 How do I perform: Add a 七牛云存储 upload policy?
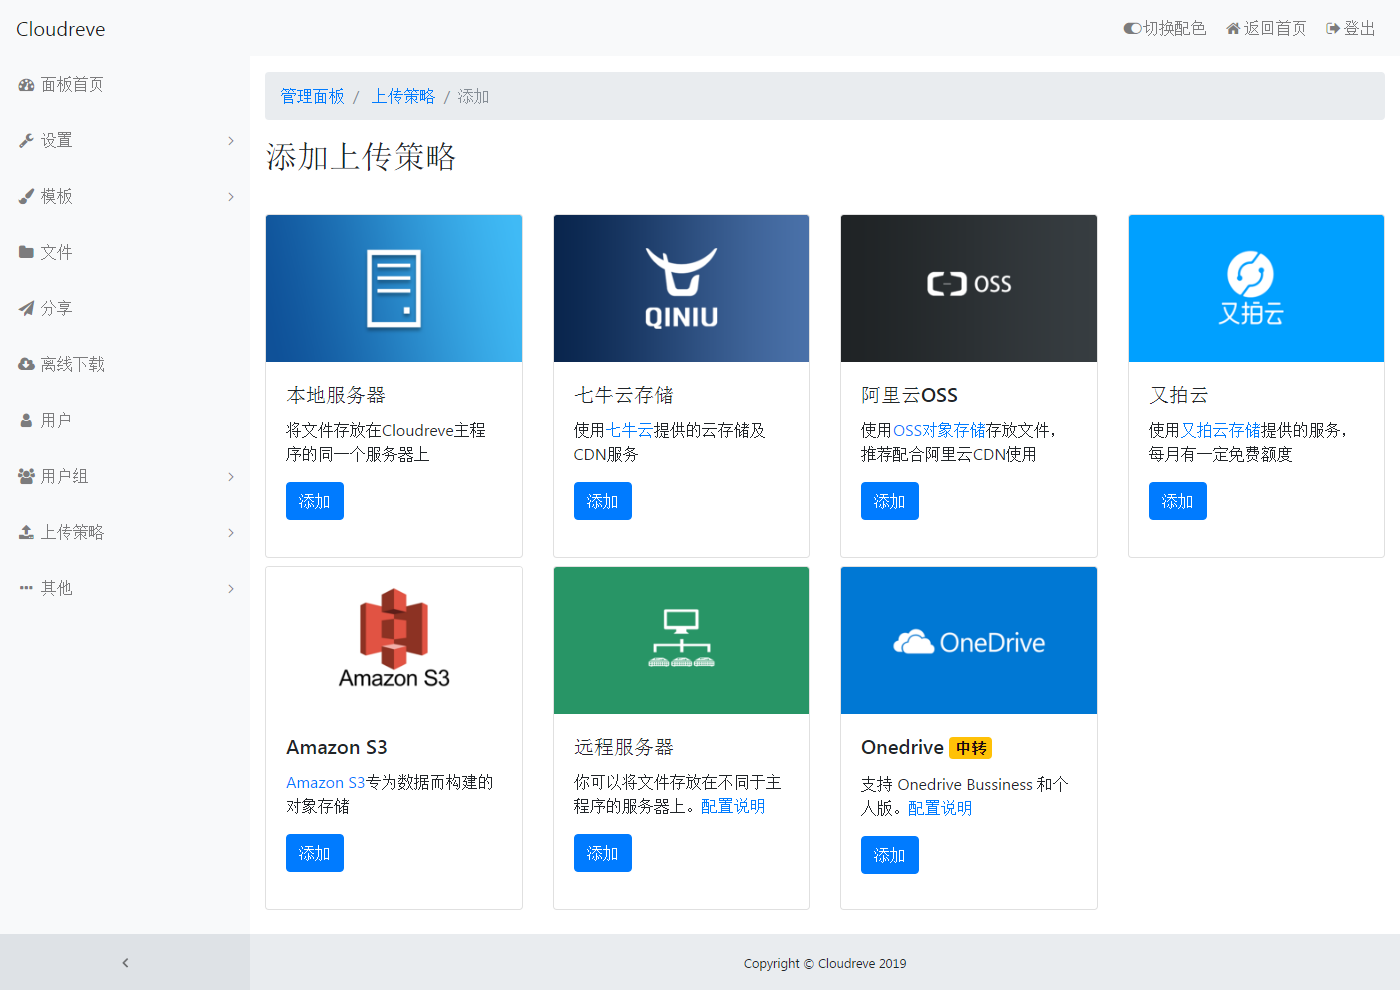pyautogui.click(x=603, y=501)
